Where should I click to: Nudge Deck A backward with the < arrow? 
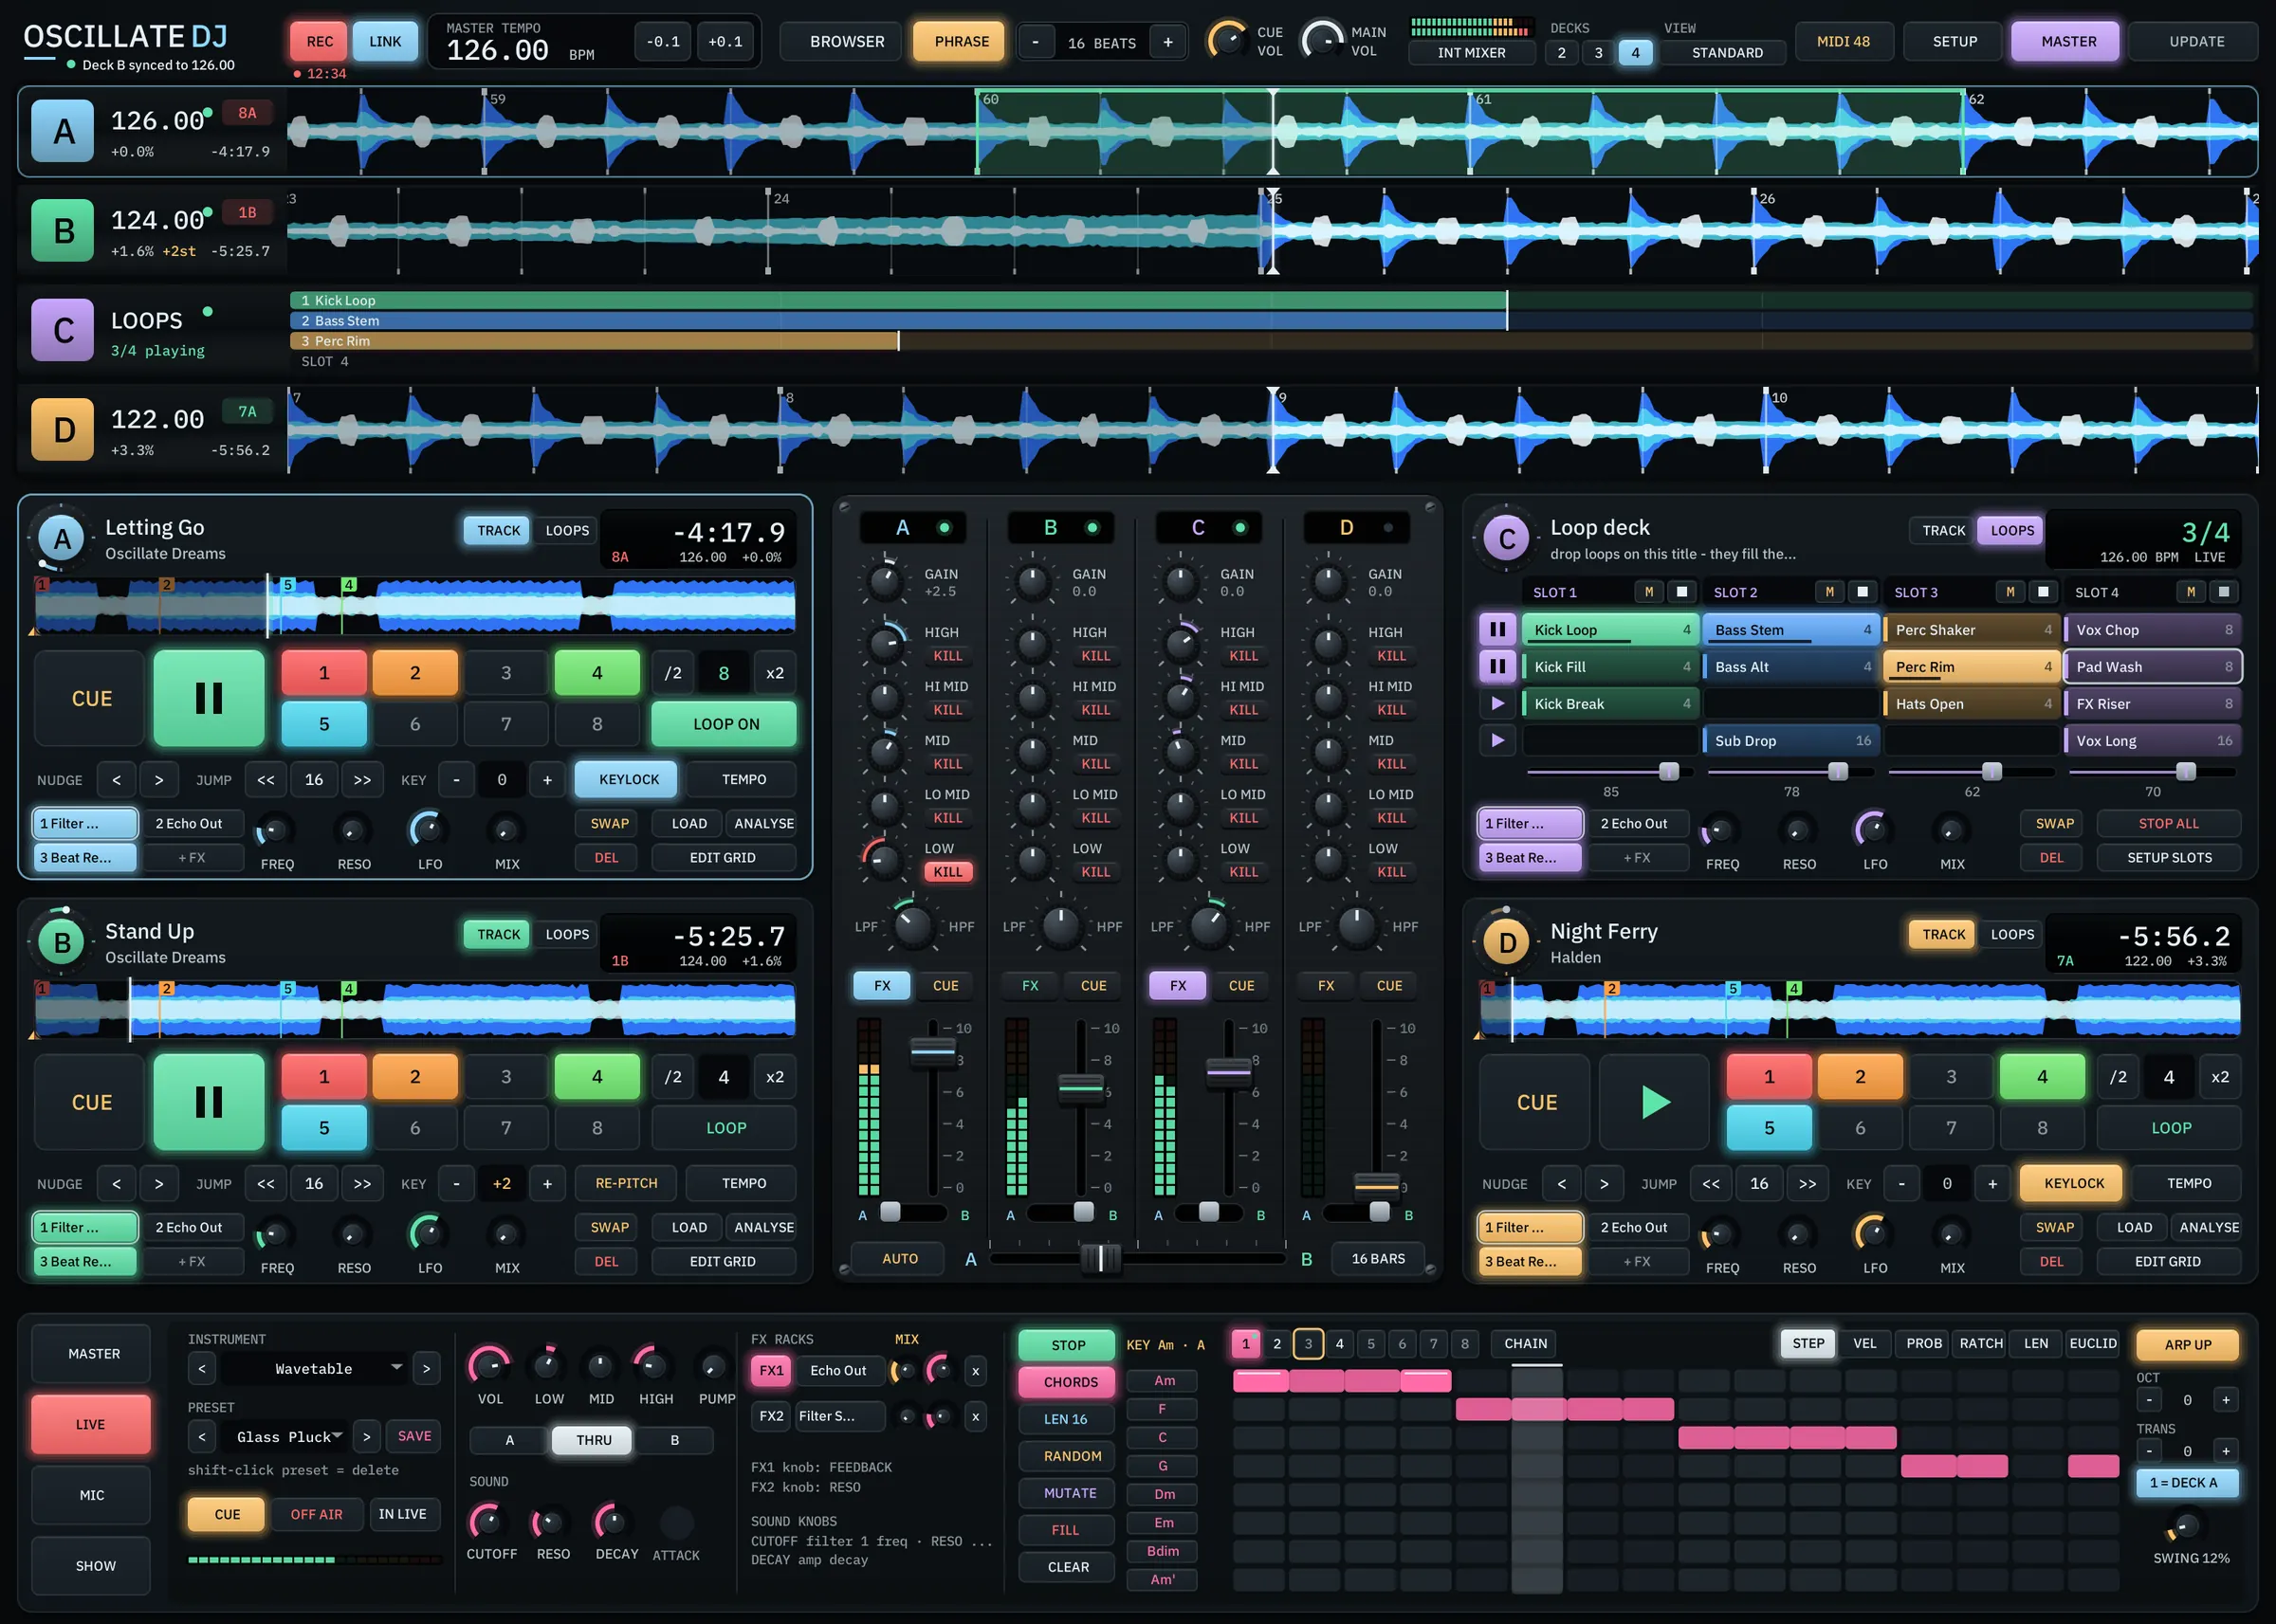[117, 780]
